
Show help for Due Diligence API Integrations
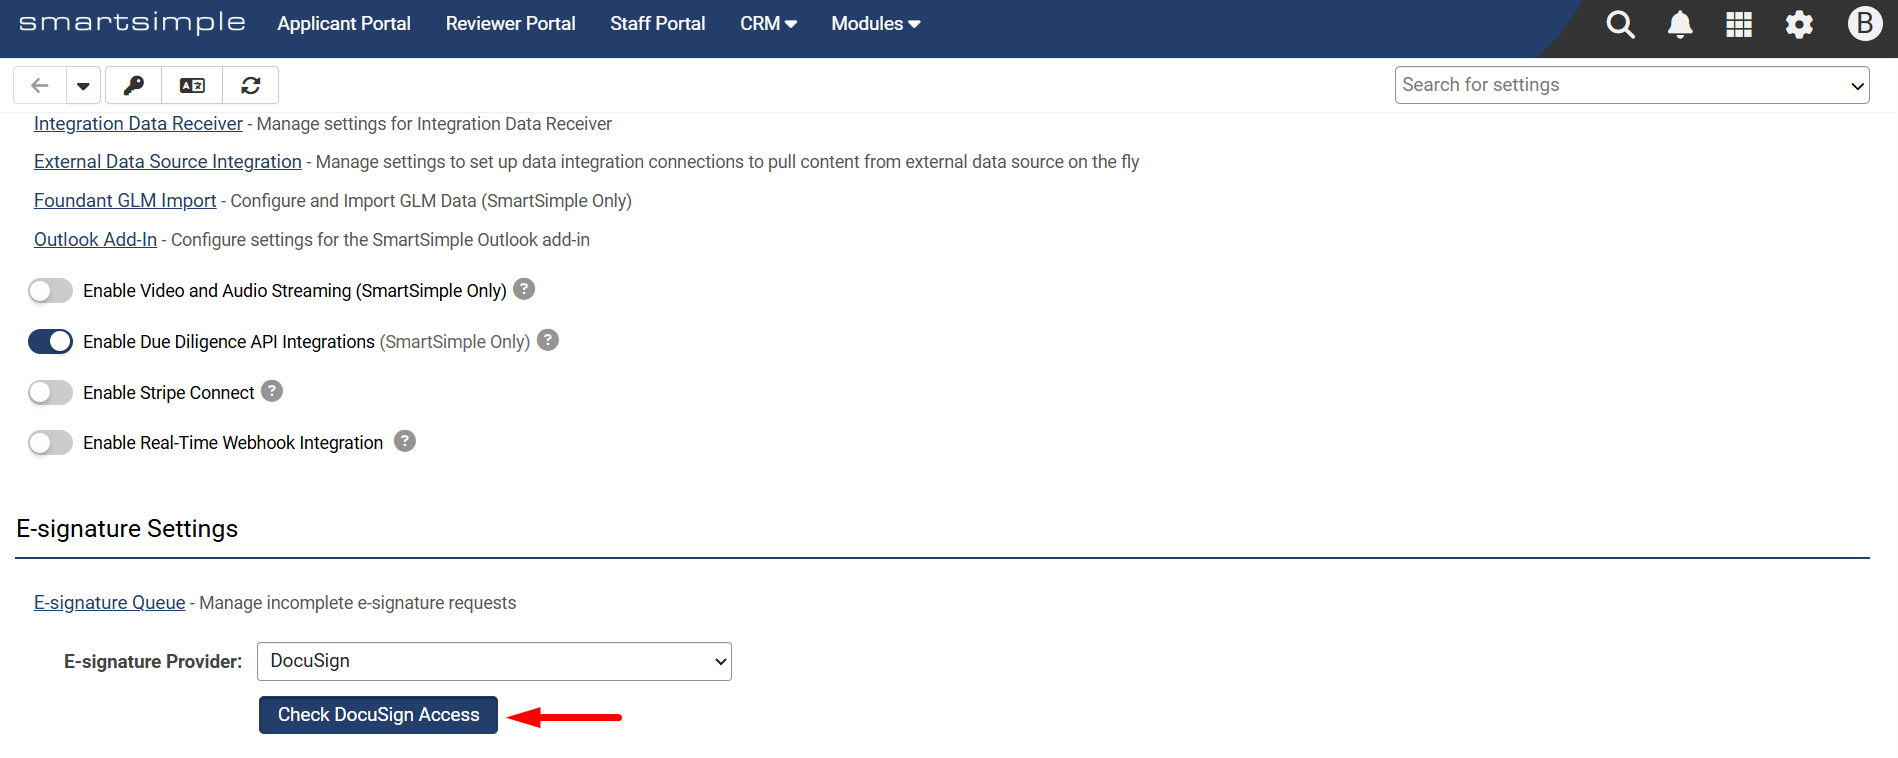click(x=548, y=340)
